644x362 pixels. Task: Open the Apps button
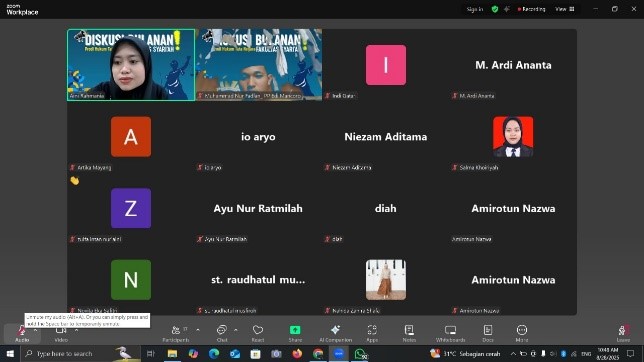(372, 333)
